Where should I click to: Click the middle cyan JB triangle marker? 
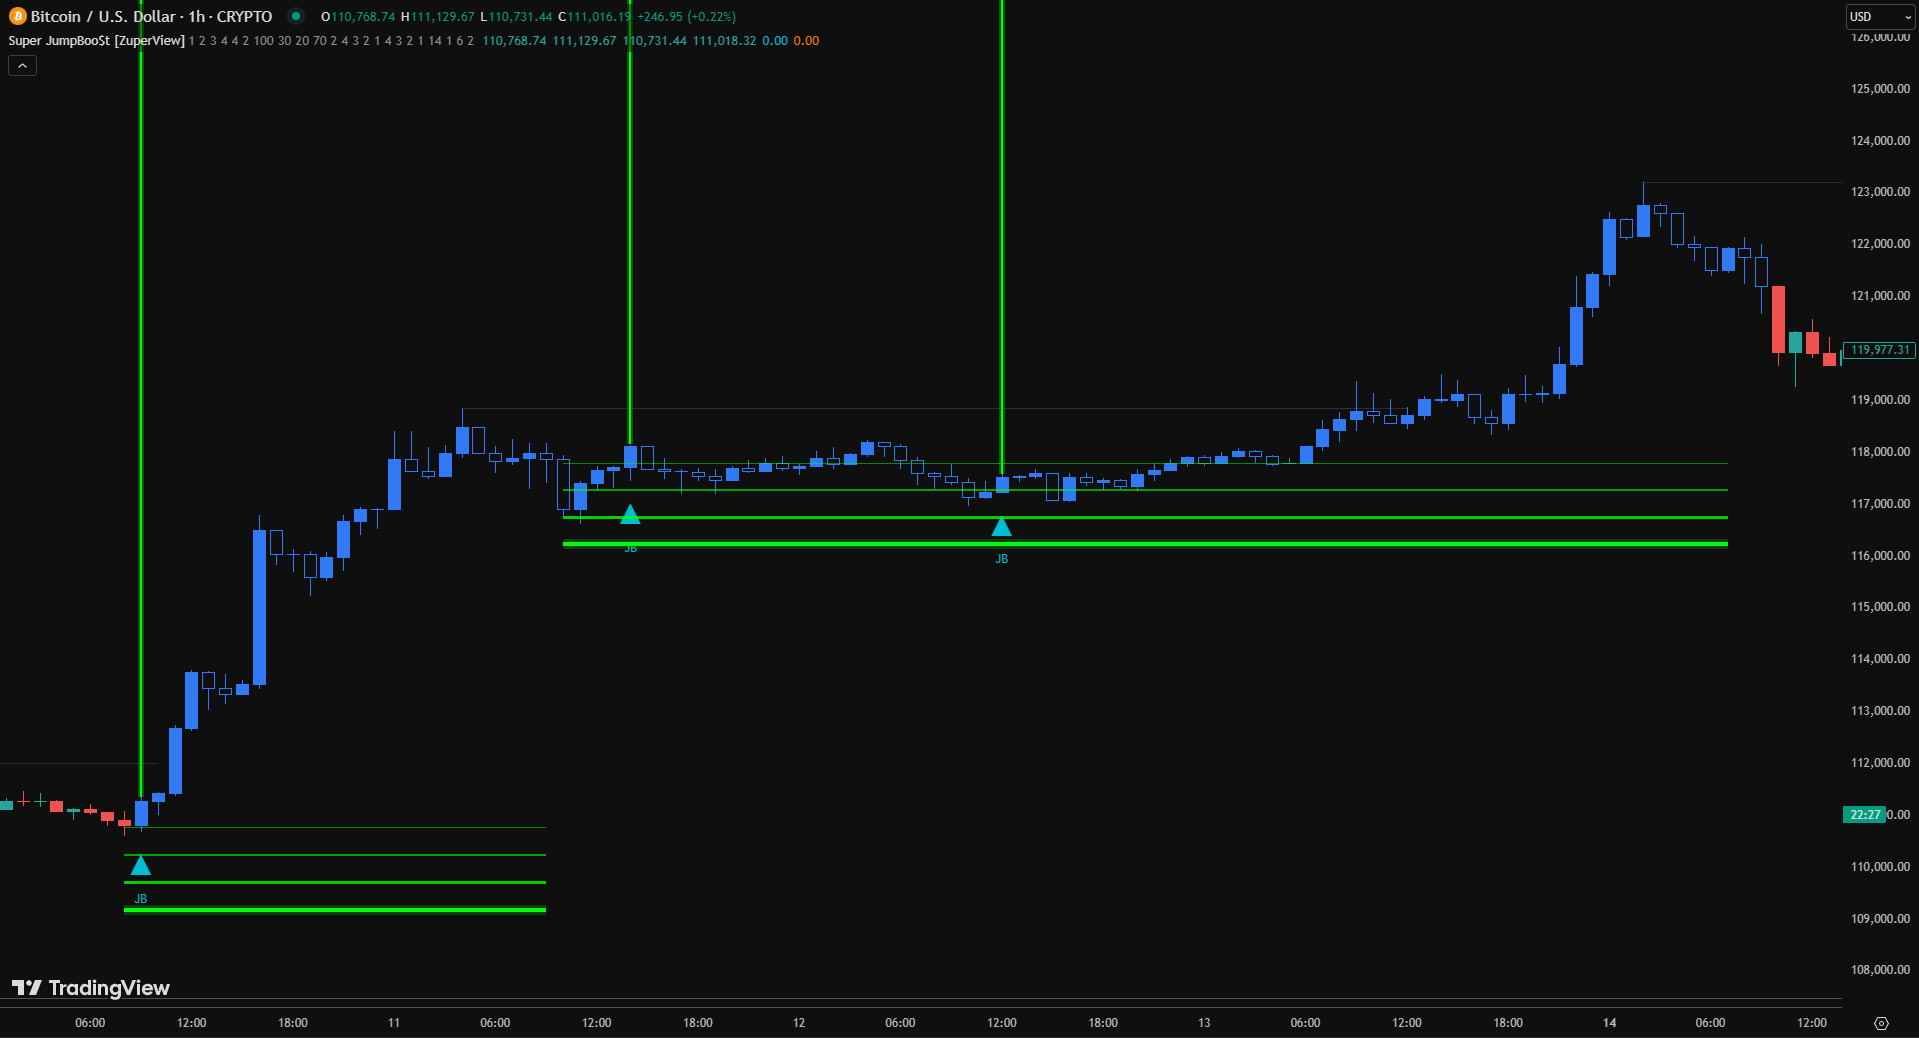tap(630, 515)
